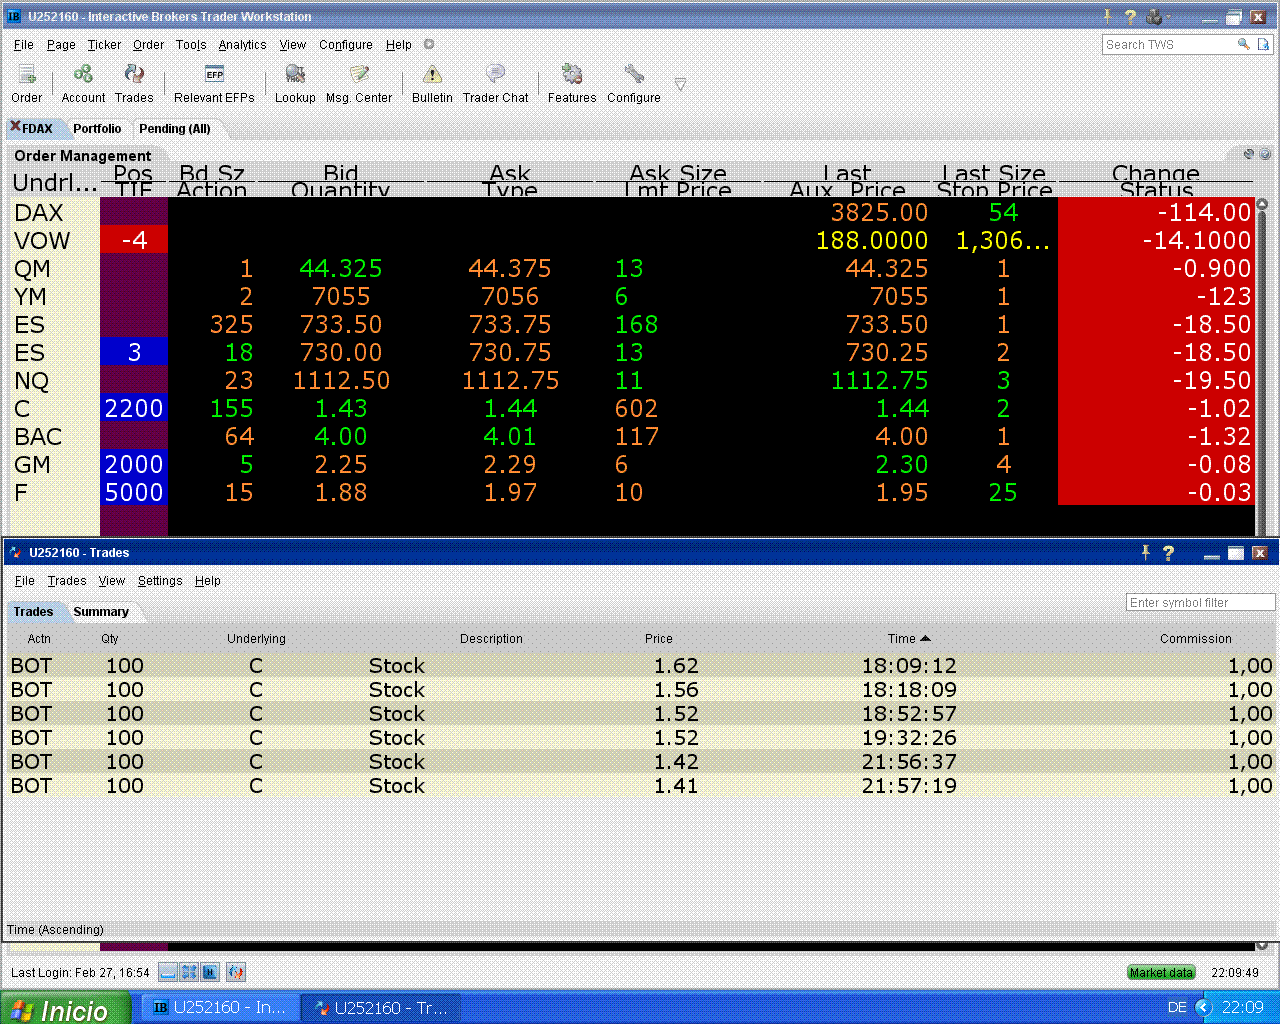Click the magnifier icon in Search TWS
Screen dimensions: 1280x1024
pos(1243,44)
